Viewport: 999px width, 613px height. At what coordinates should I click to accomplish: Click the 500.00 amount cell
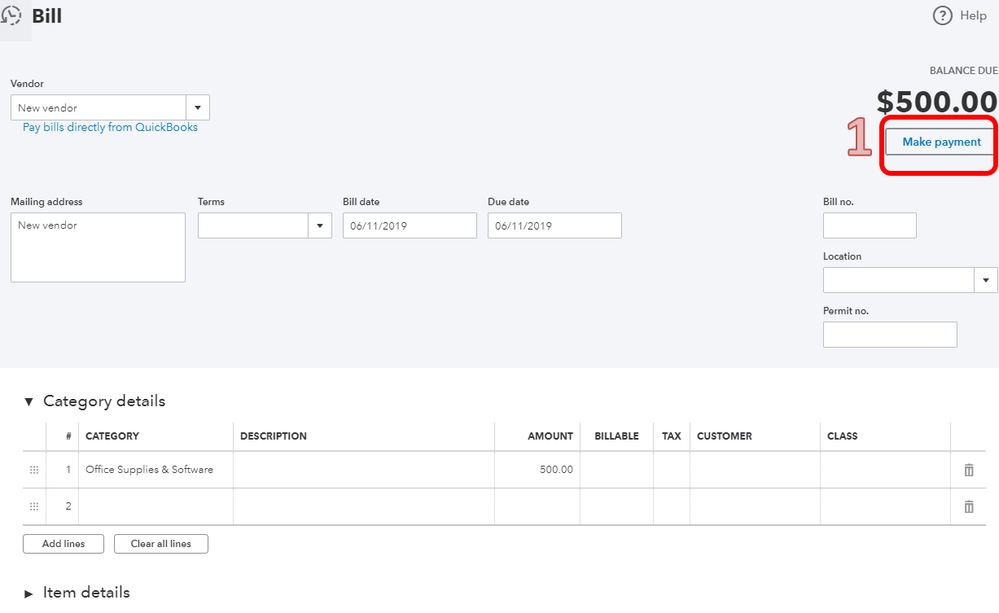(x=537, y=470)
